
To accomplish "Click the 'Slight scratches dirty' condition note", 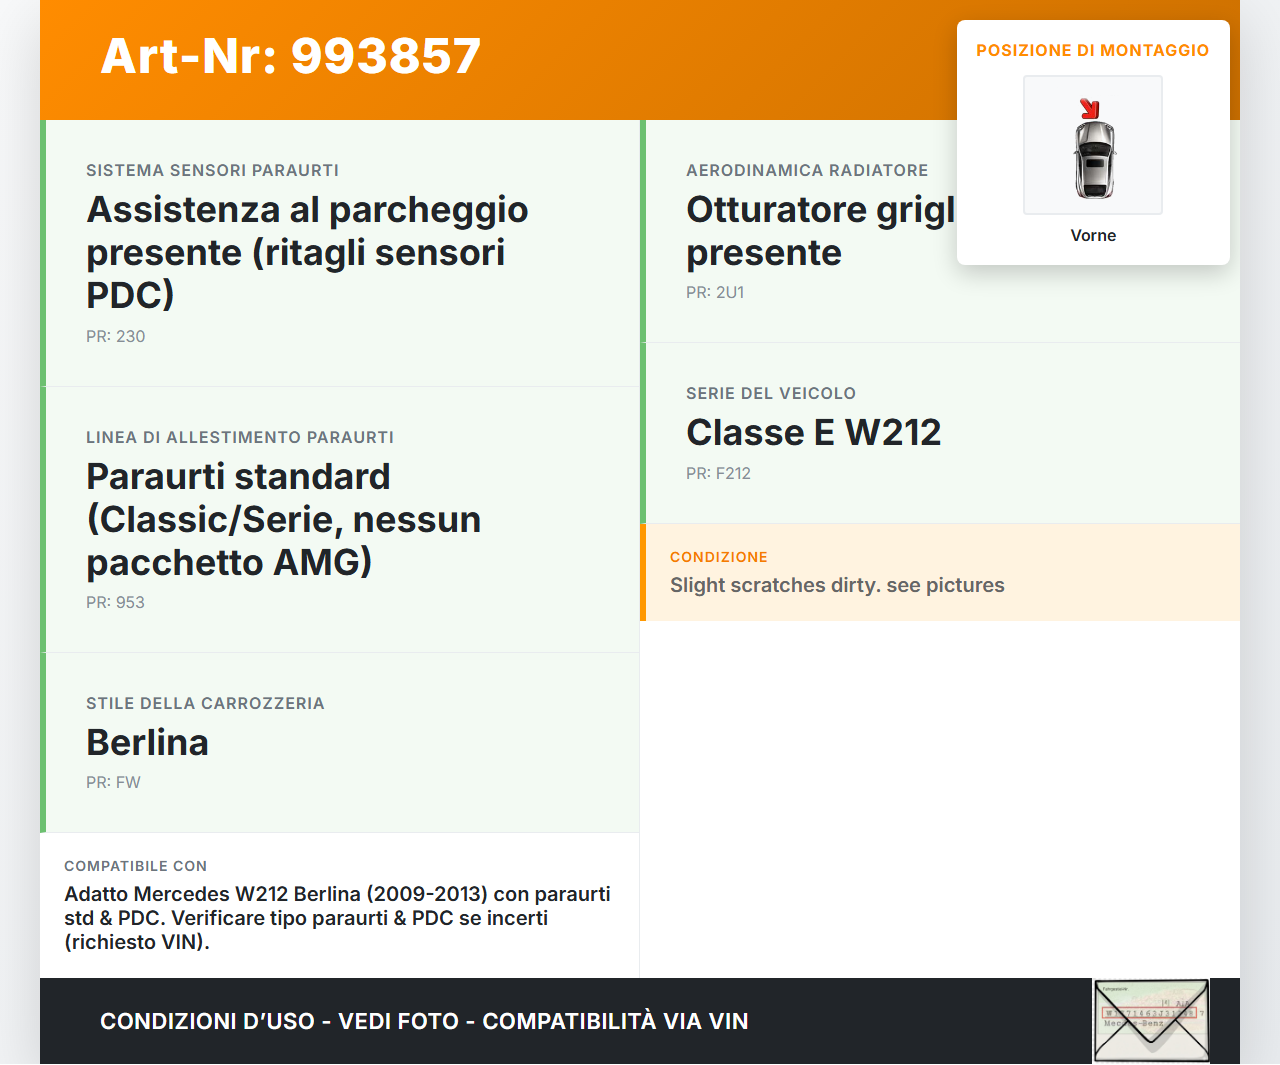I will tap(837, 585).
